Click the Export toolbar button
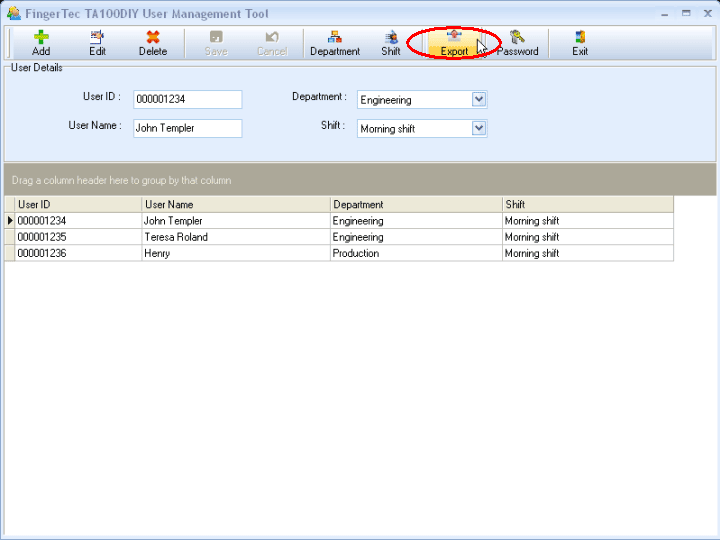This screenshot has height=540, width=720. (454, 43)
